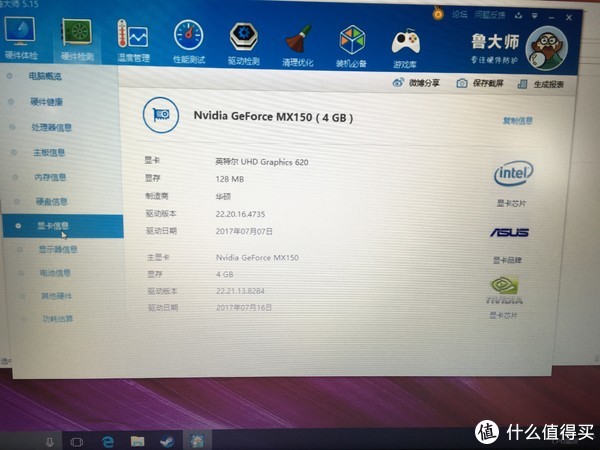Viewport: 600px width, 450px height.
Task: Click the 华硕 manufacturer value
Action: pos(223,197)
